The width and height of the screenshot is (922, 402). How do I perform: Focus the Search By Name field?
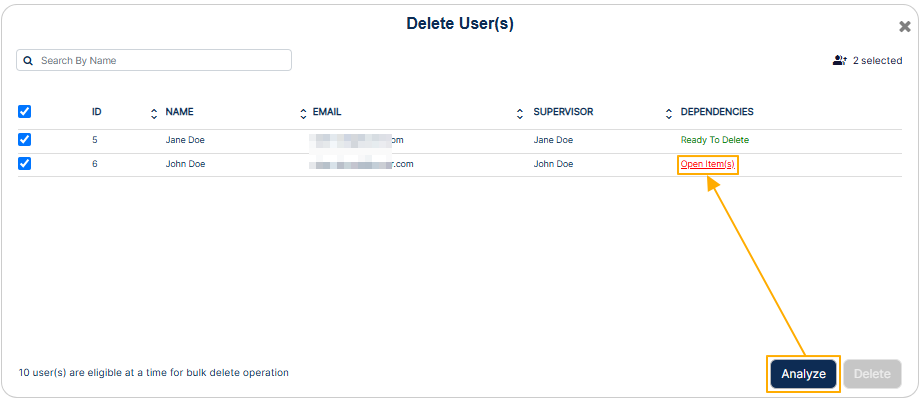(x=154, y=61)
